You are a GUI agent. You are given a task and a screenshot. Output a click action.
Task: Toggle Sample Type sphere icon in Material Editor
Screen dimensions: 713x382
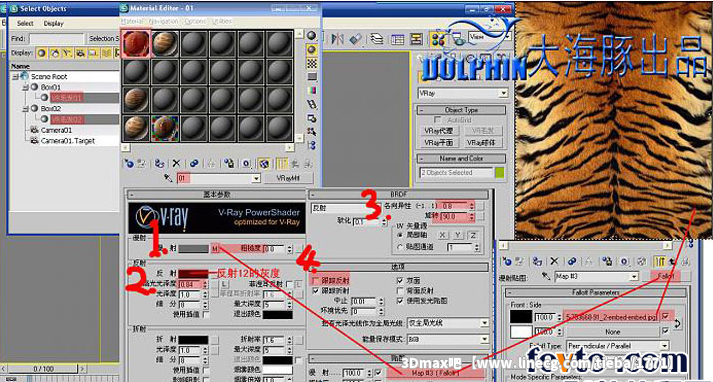312,35
